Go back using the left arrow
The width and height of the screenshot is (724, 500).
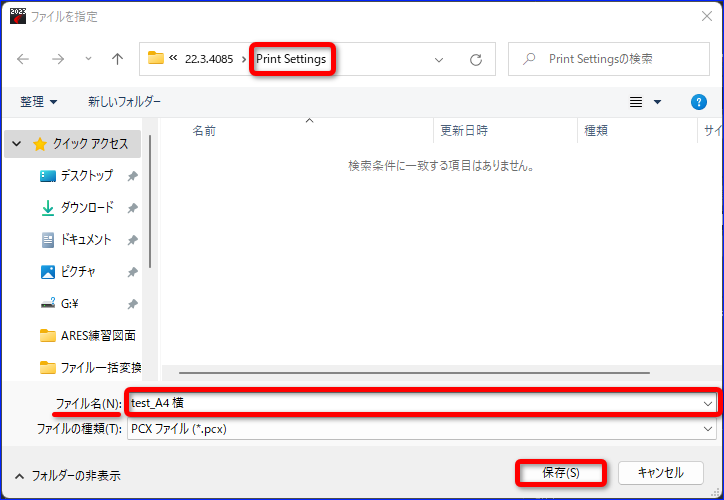[x=23, y=59]
